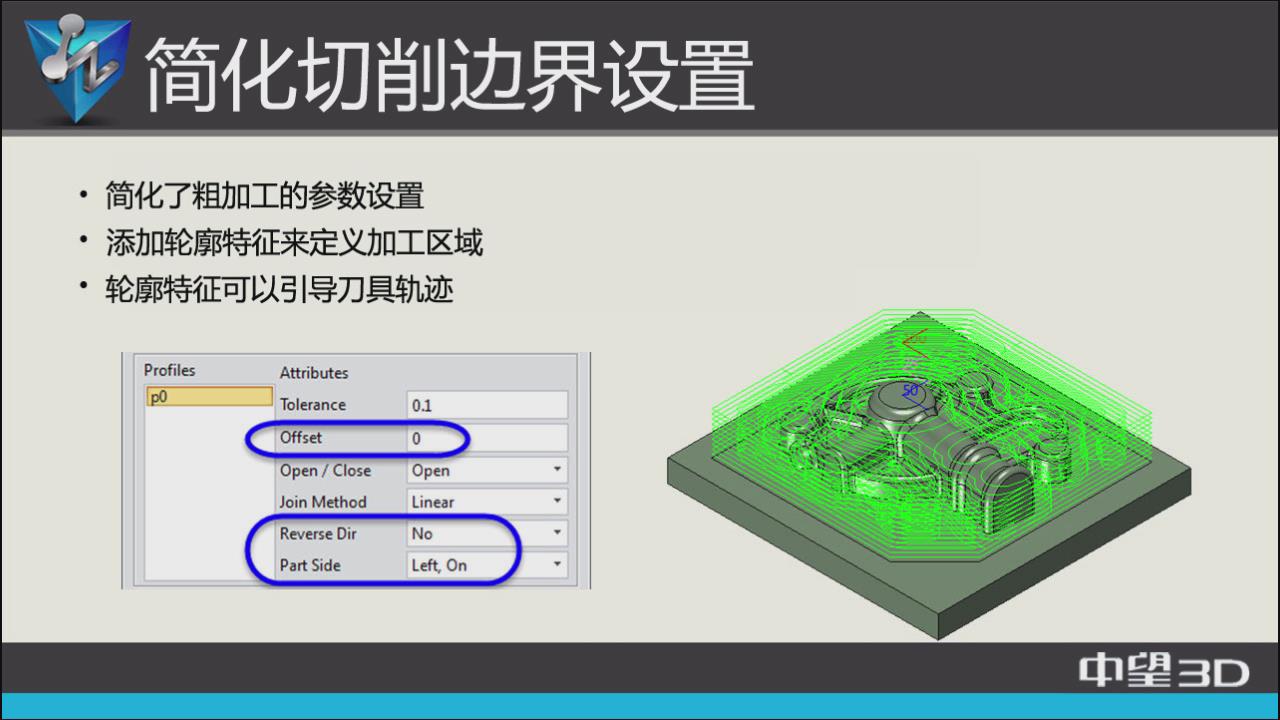Expand the Open / Close dropdown
This screenshot has height=720, width=1280.
557,470
